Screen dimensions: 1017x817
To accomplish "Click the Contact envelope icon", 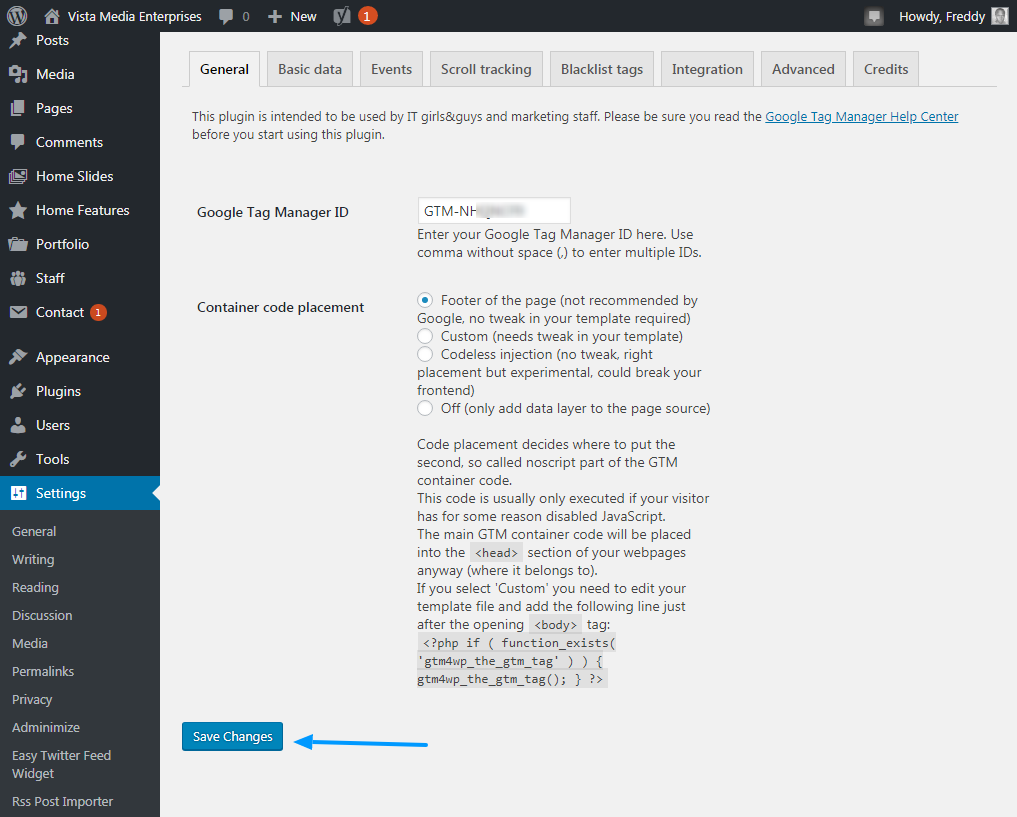I will pyautogui.click(x=18, y=313).
